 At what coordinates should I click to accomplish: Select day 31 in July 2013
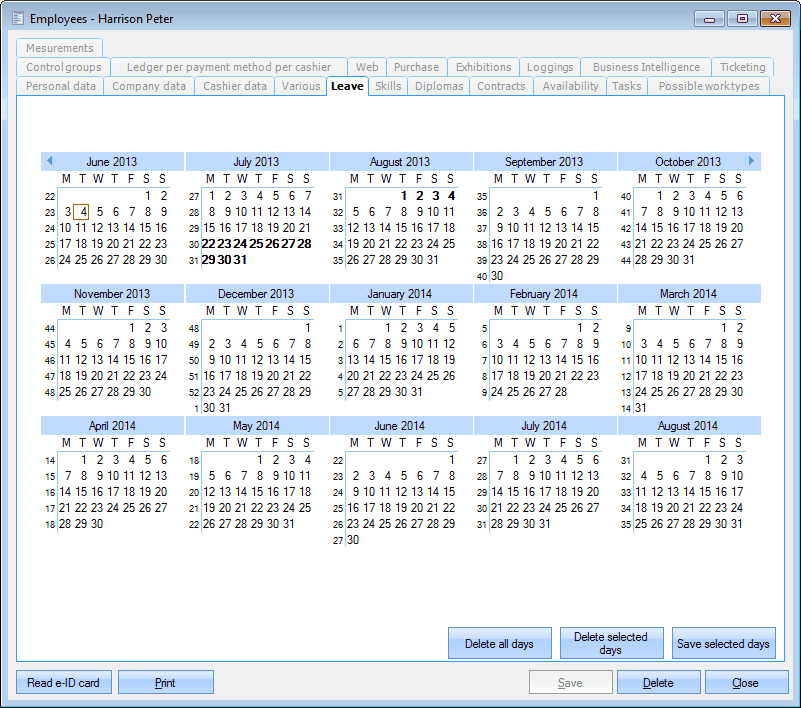(240, 260)
